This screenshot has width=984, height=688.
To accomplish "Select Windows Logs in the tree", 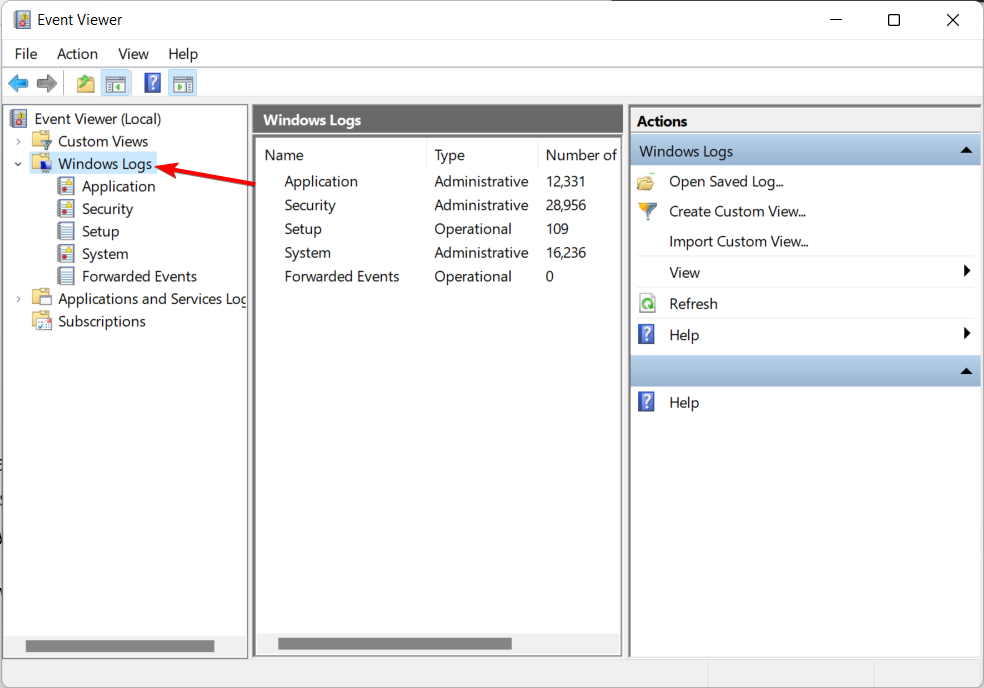I will (x=105, y=164).
